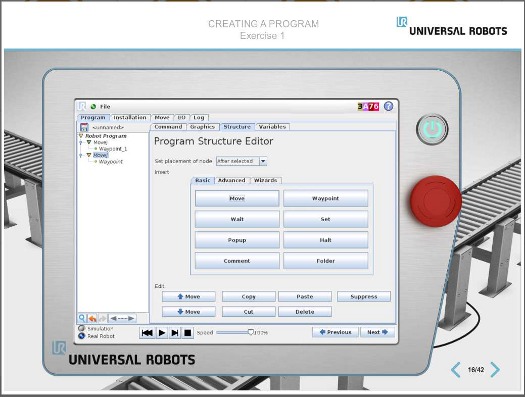
Task: Open the node placement dropdown arrow
Action: coord(263,161)
